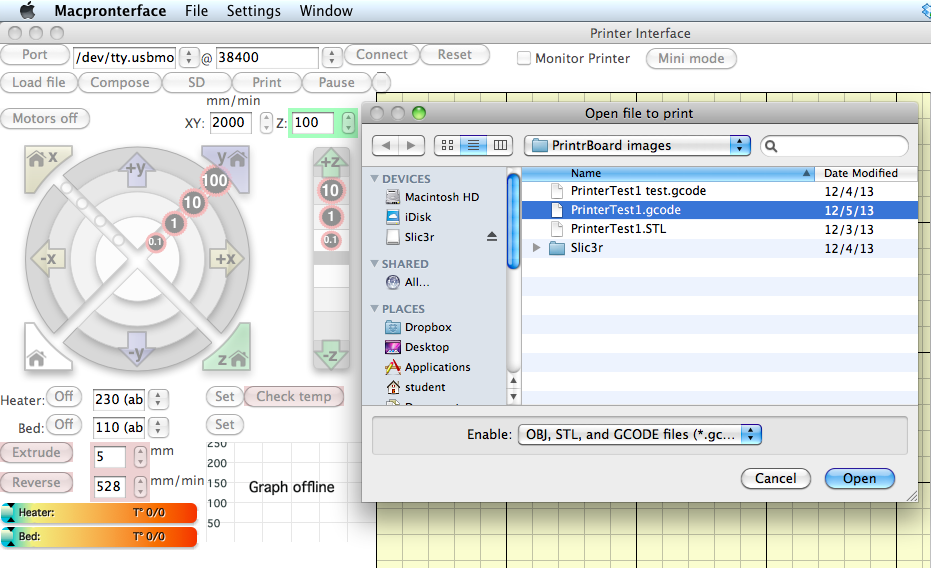Image resolution: width=931 pixels, height=568 pixels.
Task: Select Z 1 mm step bubble
Action: point(331,217)
